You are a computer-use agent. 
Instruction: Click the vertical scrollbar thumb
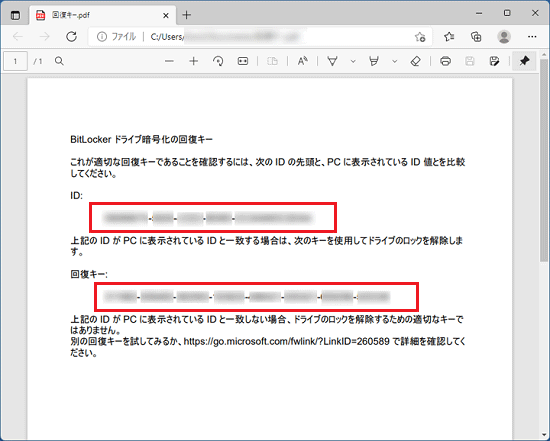pos(544,160)
